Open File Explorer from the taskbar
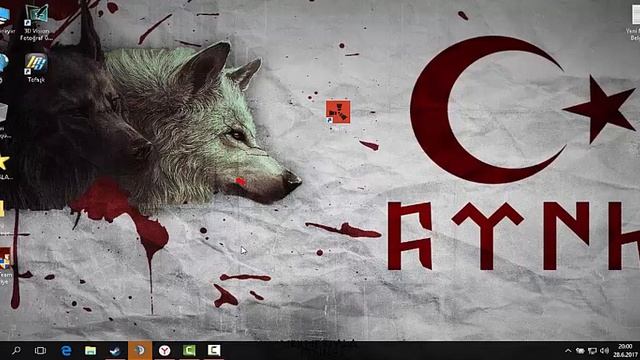 coord(90,350)
